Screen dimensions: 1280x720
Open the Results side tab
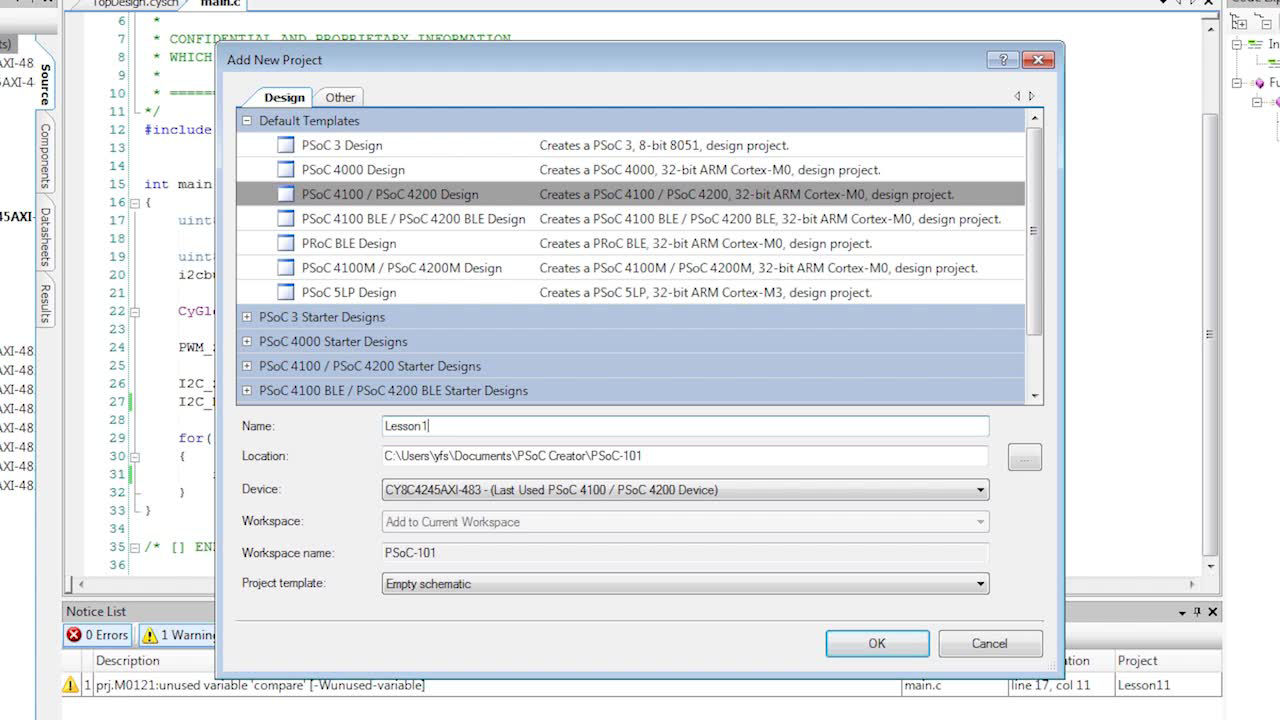click(x=45, y=303)
